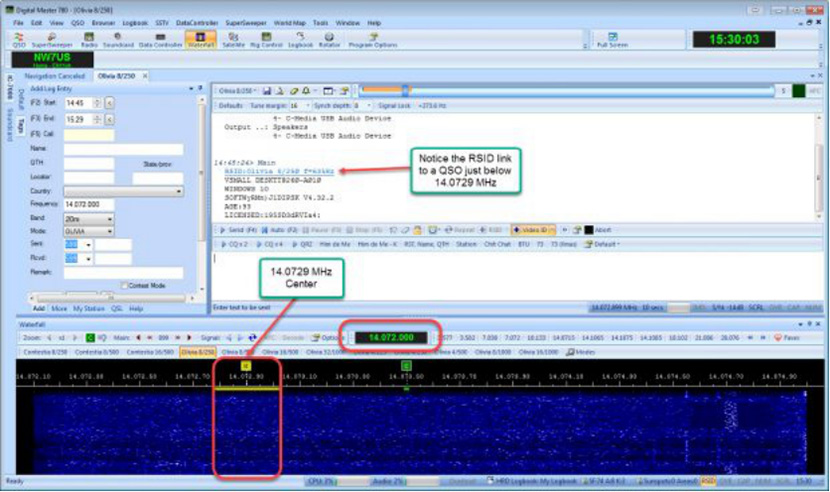Click the RSID Olivia 8/250 link
Screen dimensions: 830x492
pos(279,171)
